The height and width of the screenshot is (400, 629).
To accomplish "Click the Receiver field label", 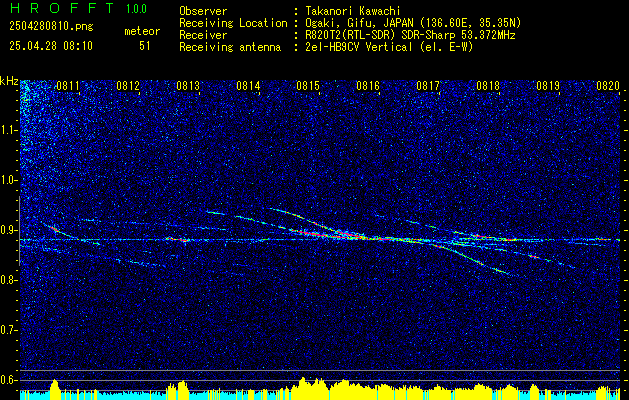I will [x=203, y=35].
